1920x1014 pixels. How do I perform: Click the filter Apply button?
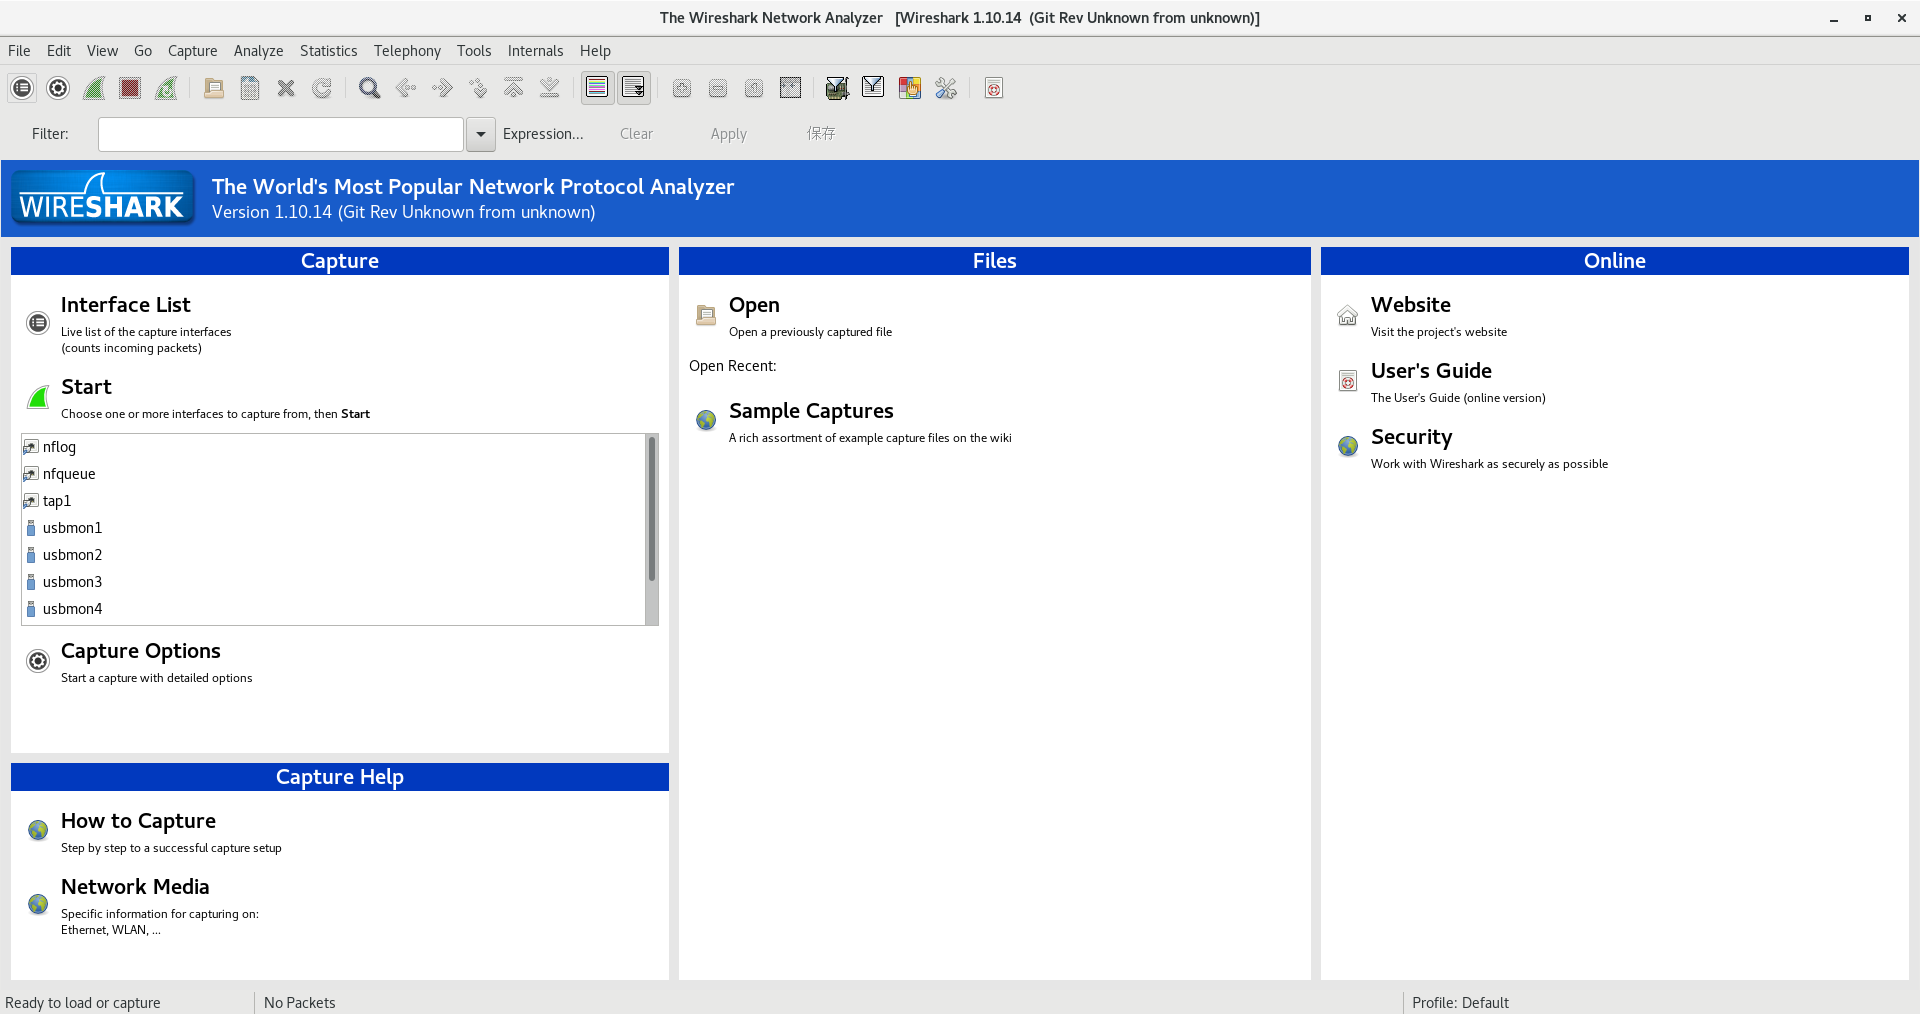pos(729,134)
